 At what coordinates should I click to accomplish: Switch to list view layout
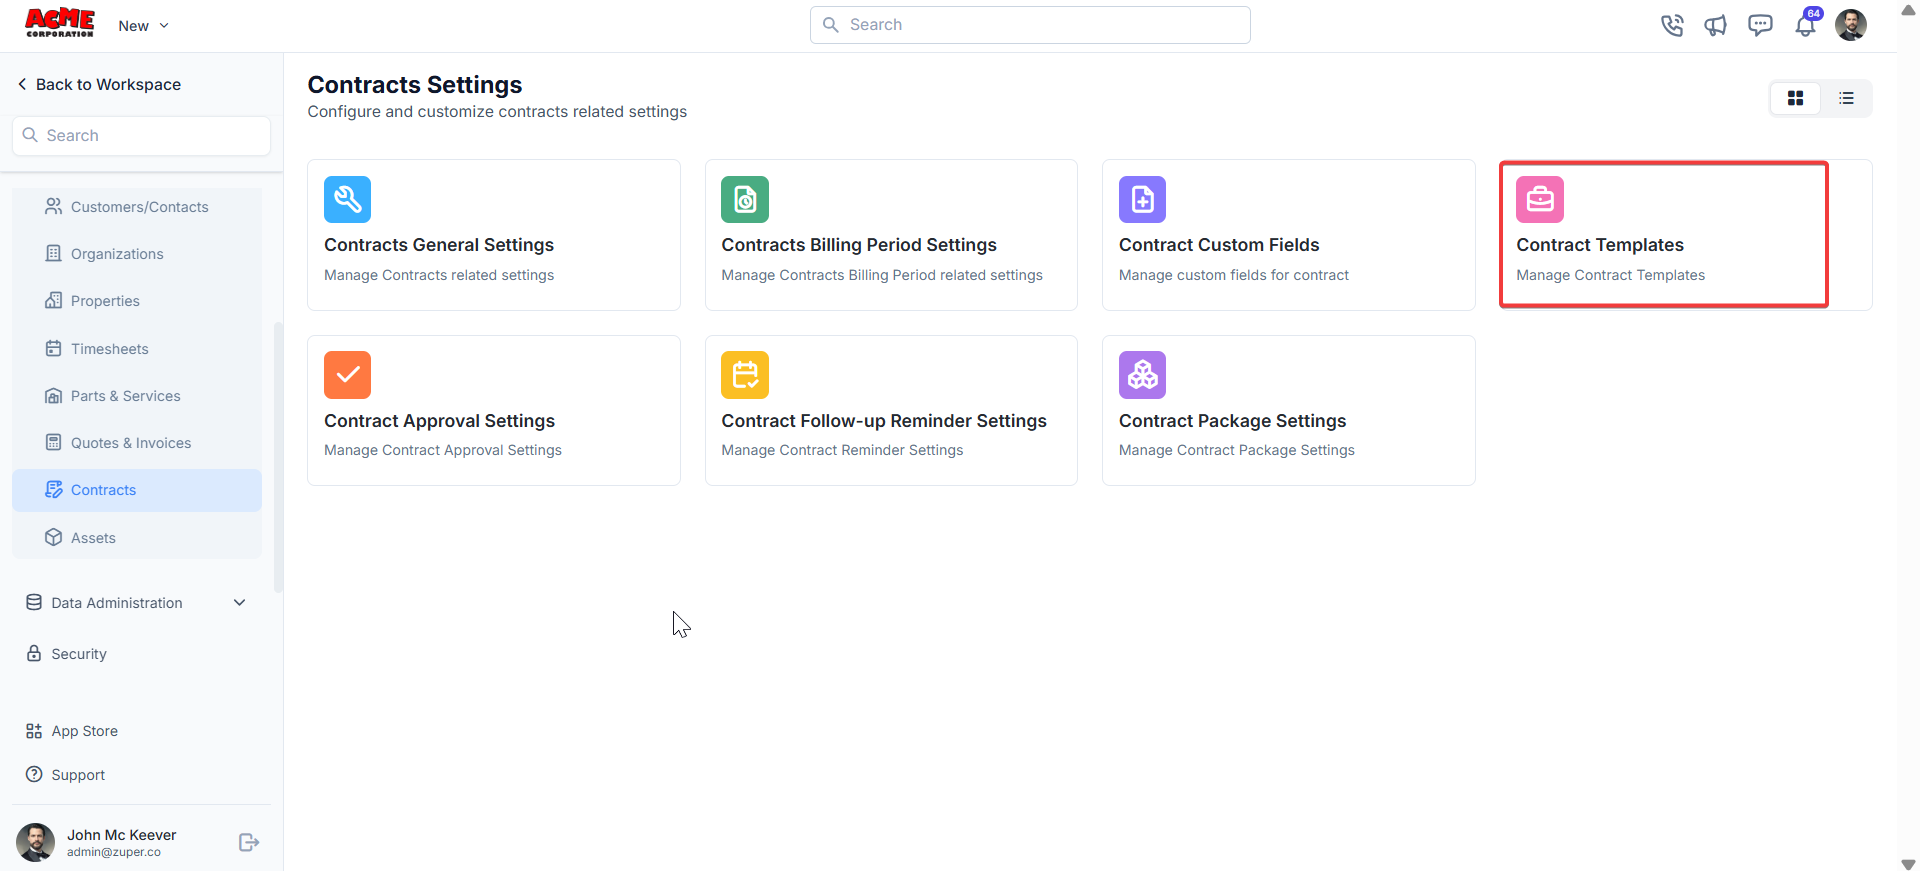1846,98
